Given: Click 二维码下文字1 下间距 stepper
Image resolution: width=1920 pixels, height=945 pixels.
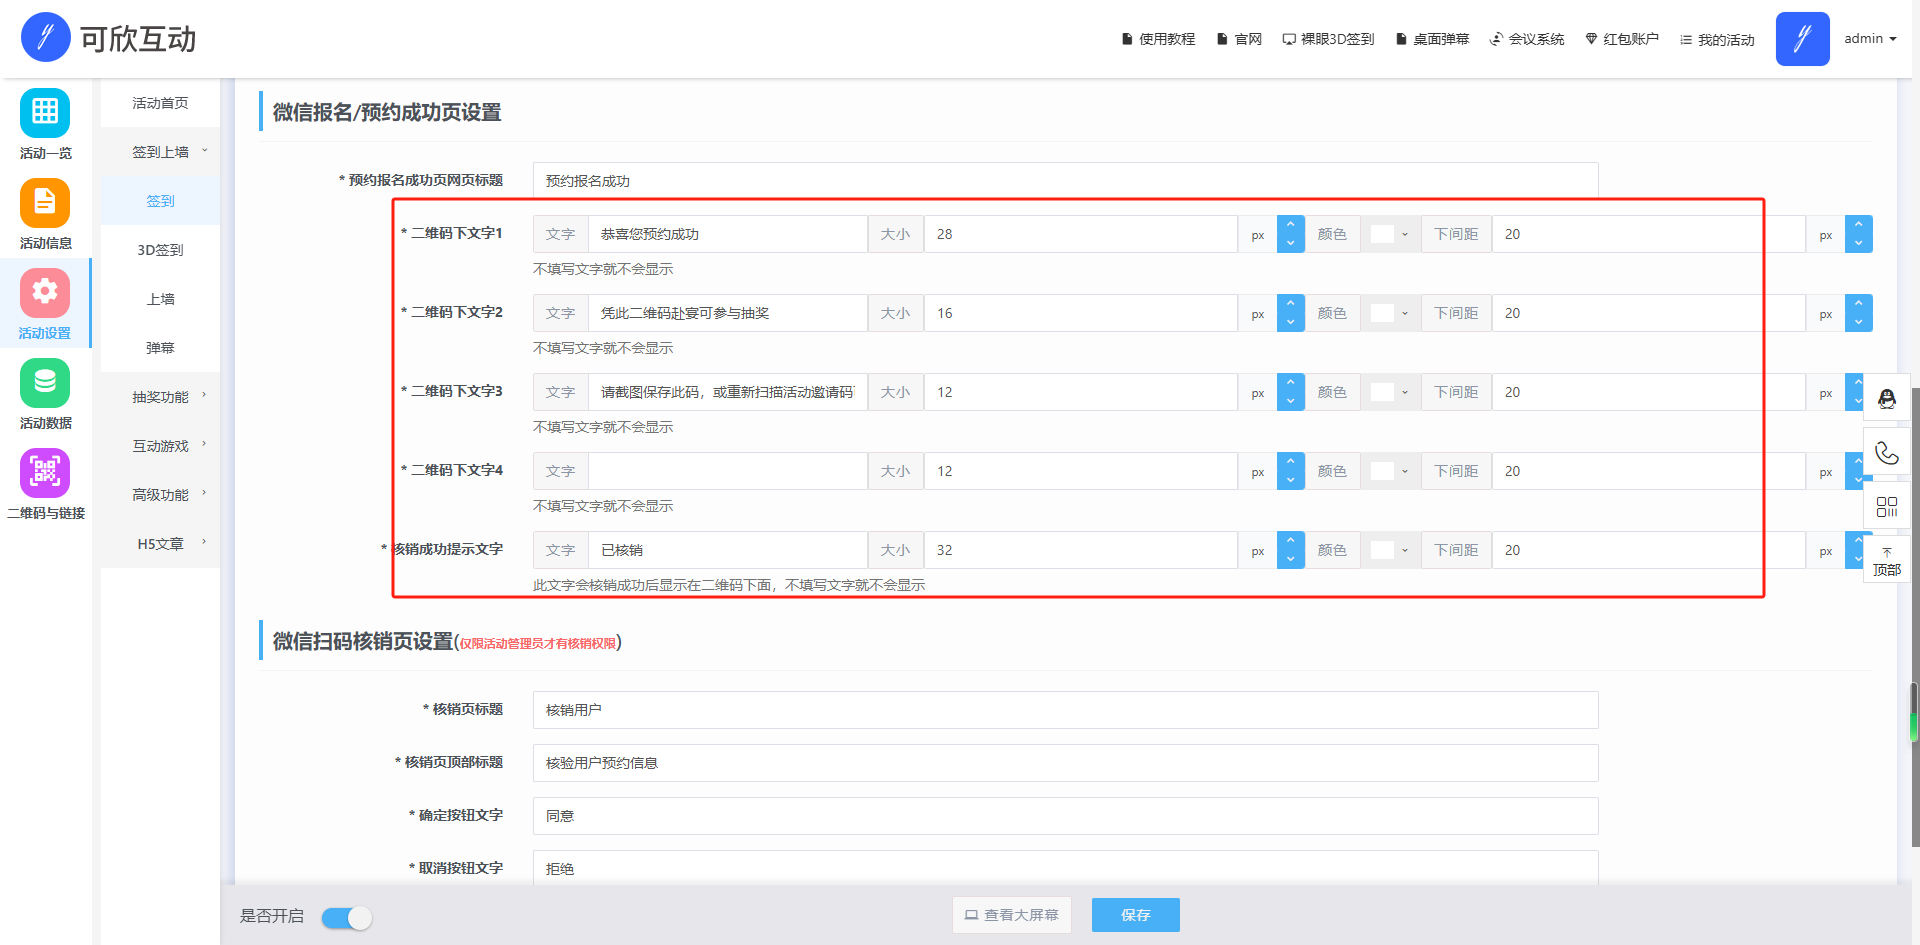Looking at the screenshot, I should pos(1859,234).
